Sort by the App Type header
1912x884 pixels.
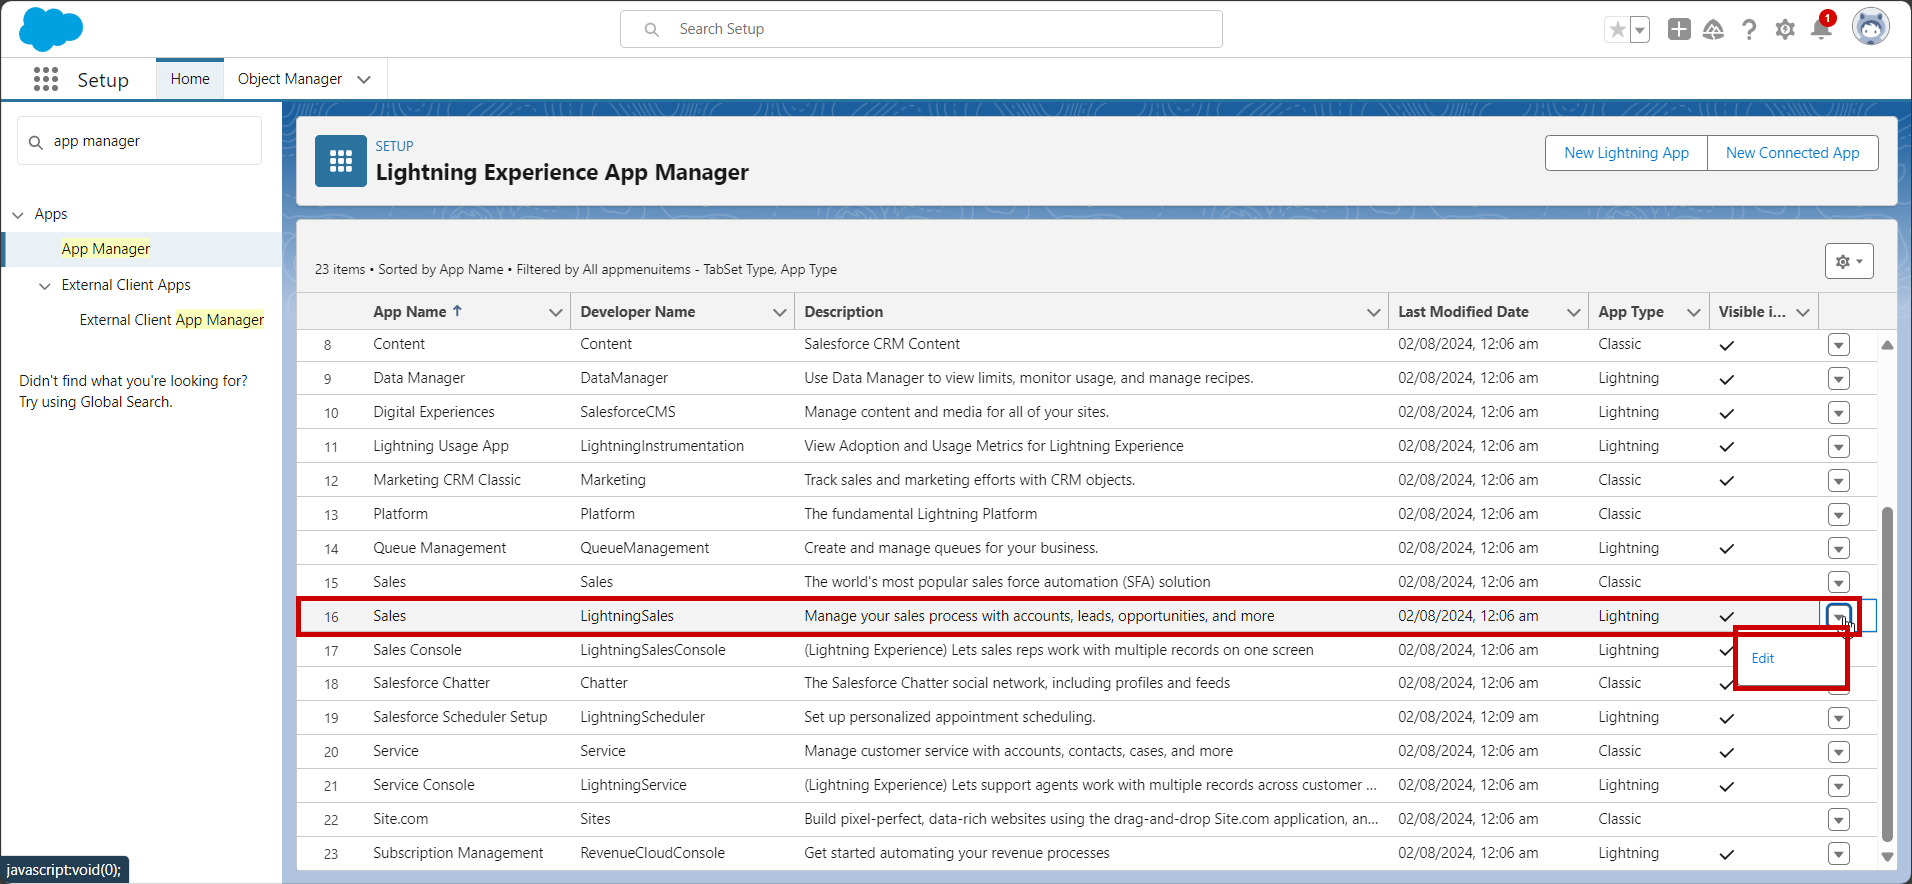(1631, 312)
